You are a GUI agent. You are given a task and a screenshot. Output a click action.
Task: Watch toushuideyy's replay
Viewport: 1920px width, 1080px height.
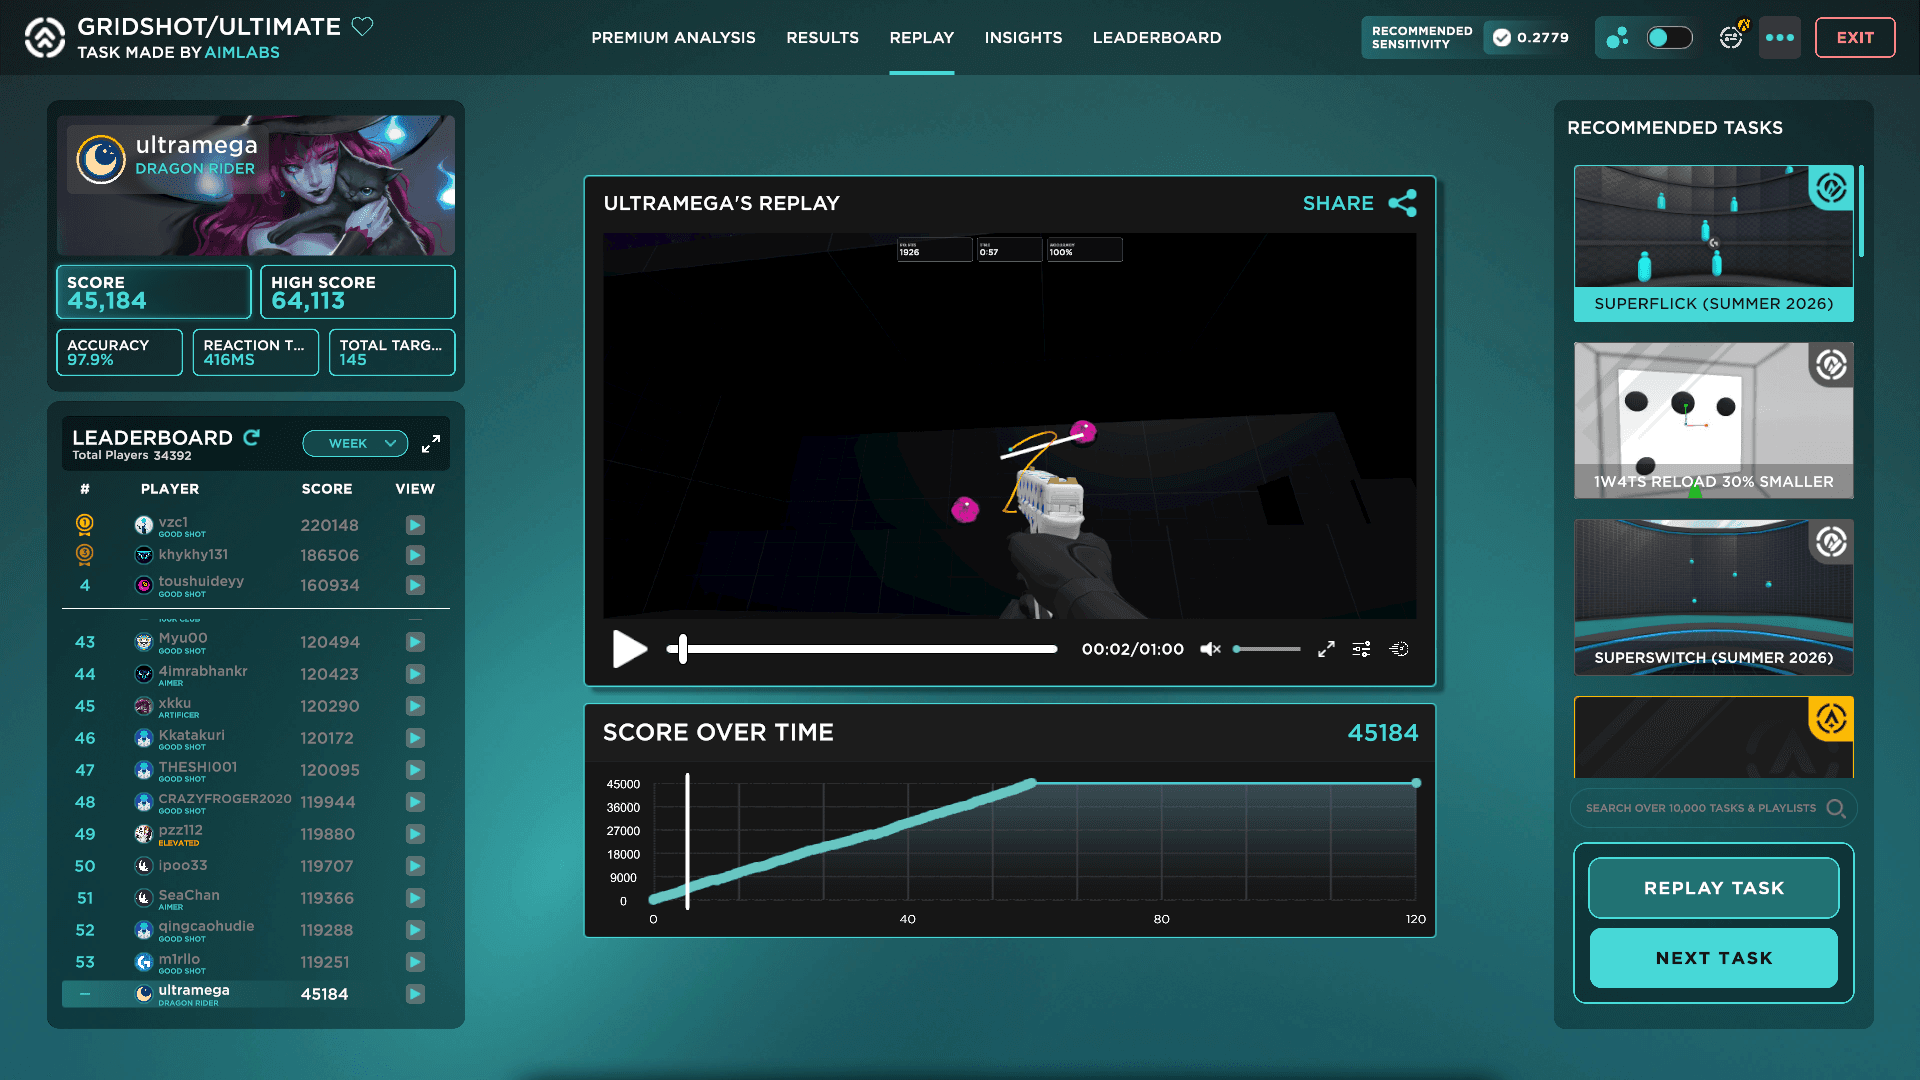(x=415, y=585)
